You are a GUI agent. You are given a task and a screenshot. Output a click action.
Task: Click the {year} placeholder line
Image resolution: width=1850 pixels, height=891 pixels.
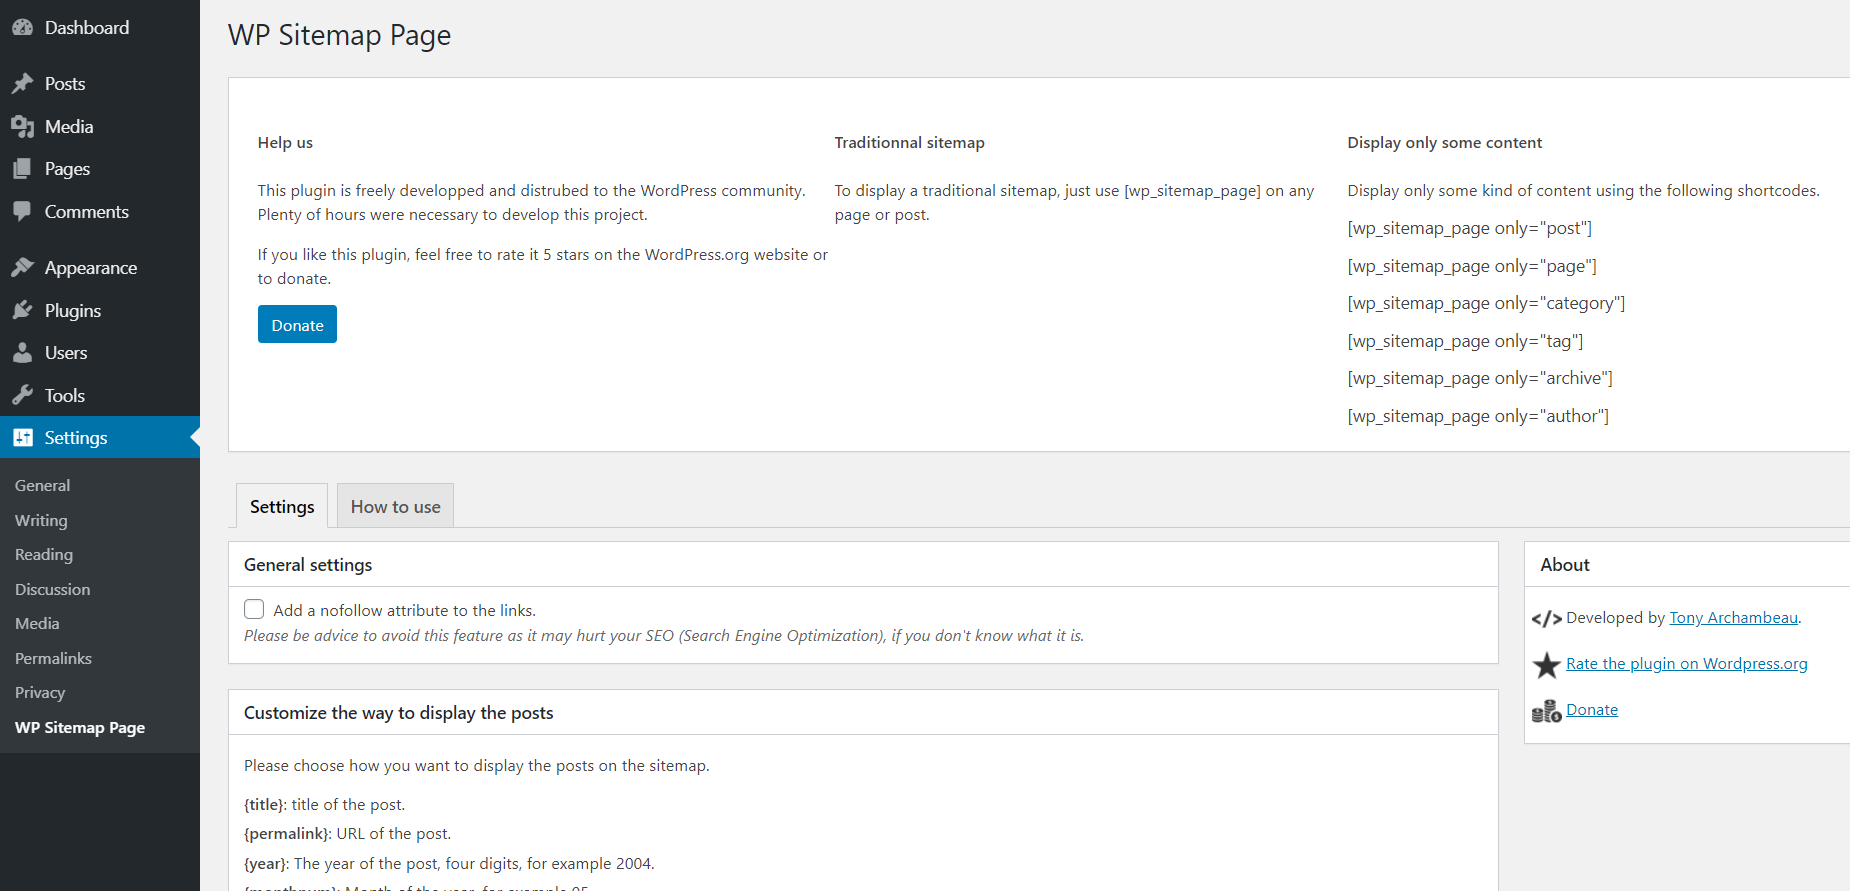click(x=449, y=863)
